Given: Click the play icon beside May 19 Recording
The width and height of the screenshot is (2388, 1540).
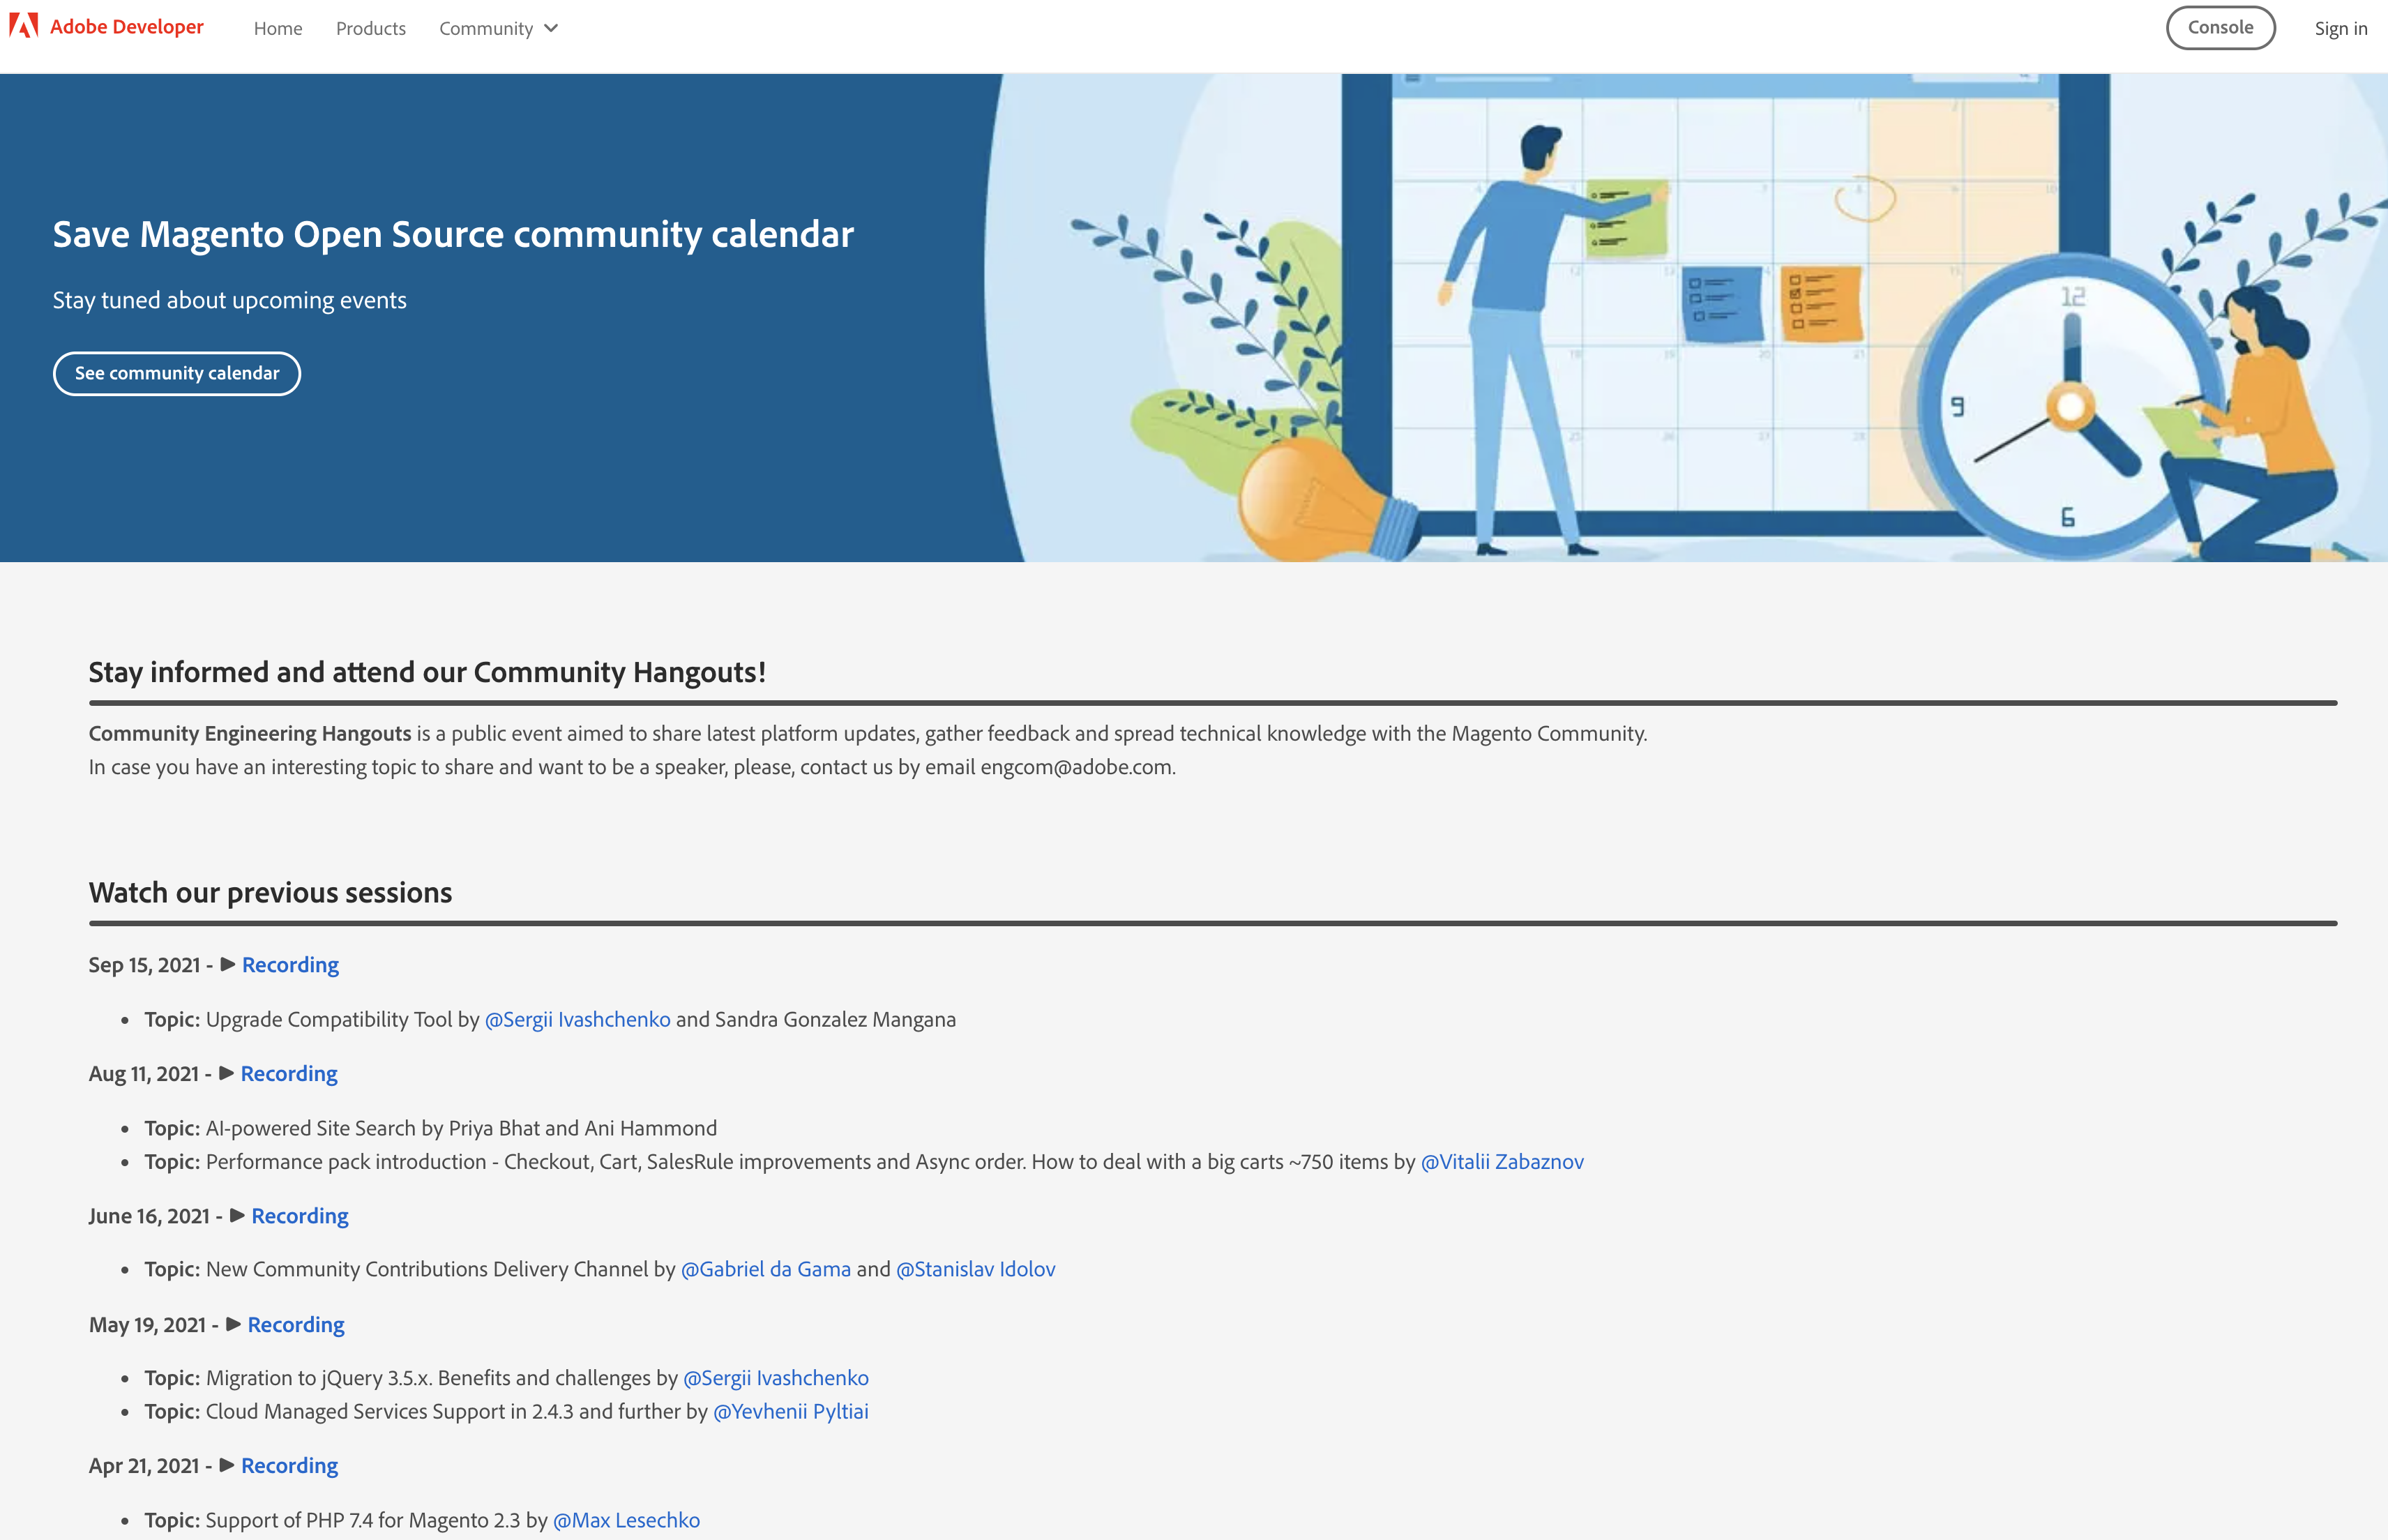Looking at the screenshot, I should coord(233,1324).
